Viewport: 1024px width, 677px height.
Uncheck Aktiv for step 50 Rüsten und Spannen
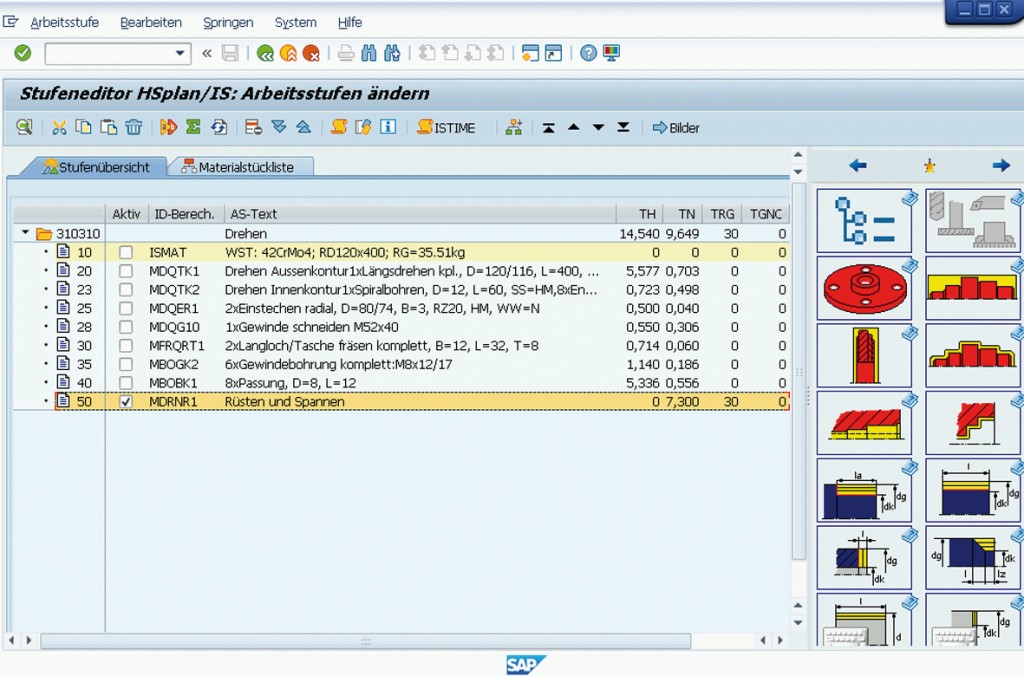[x=126, y=401]
